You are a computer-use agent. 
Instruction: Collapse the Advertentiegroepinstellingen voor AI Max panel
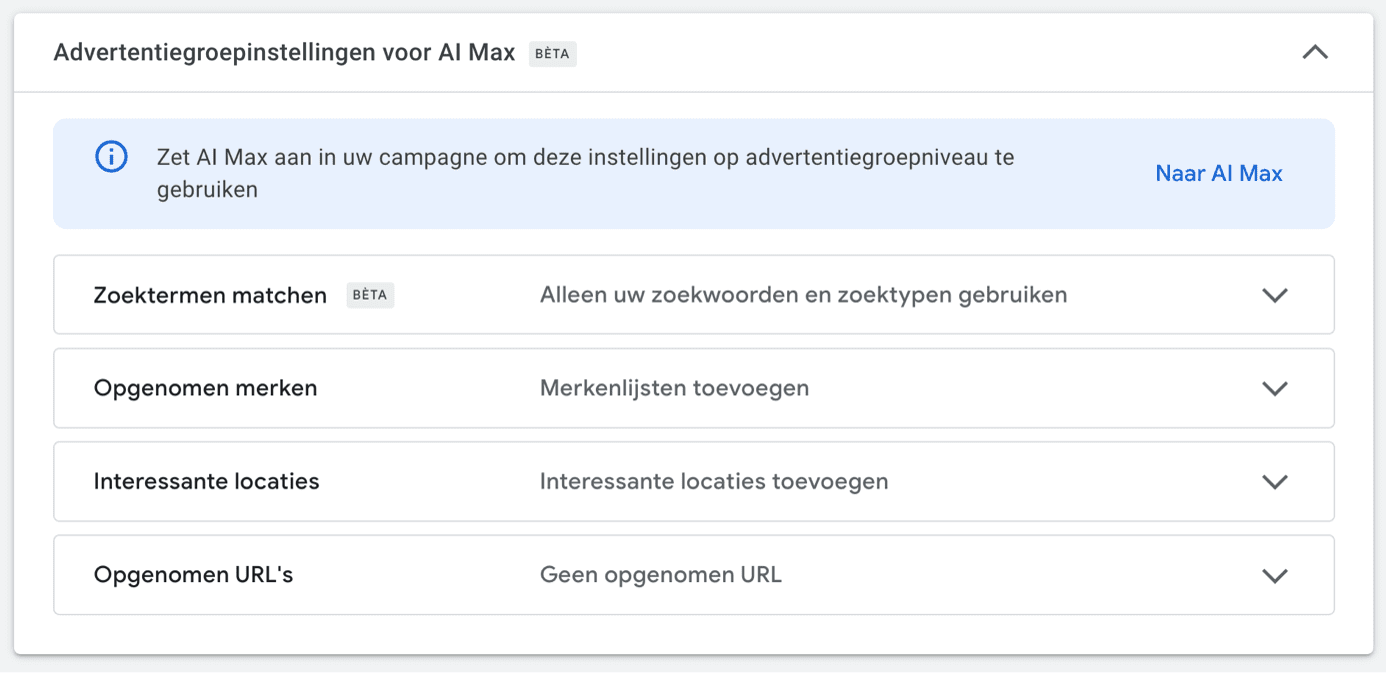click(1315, 52)
